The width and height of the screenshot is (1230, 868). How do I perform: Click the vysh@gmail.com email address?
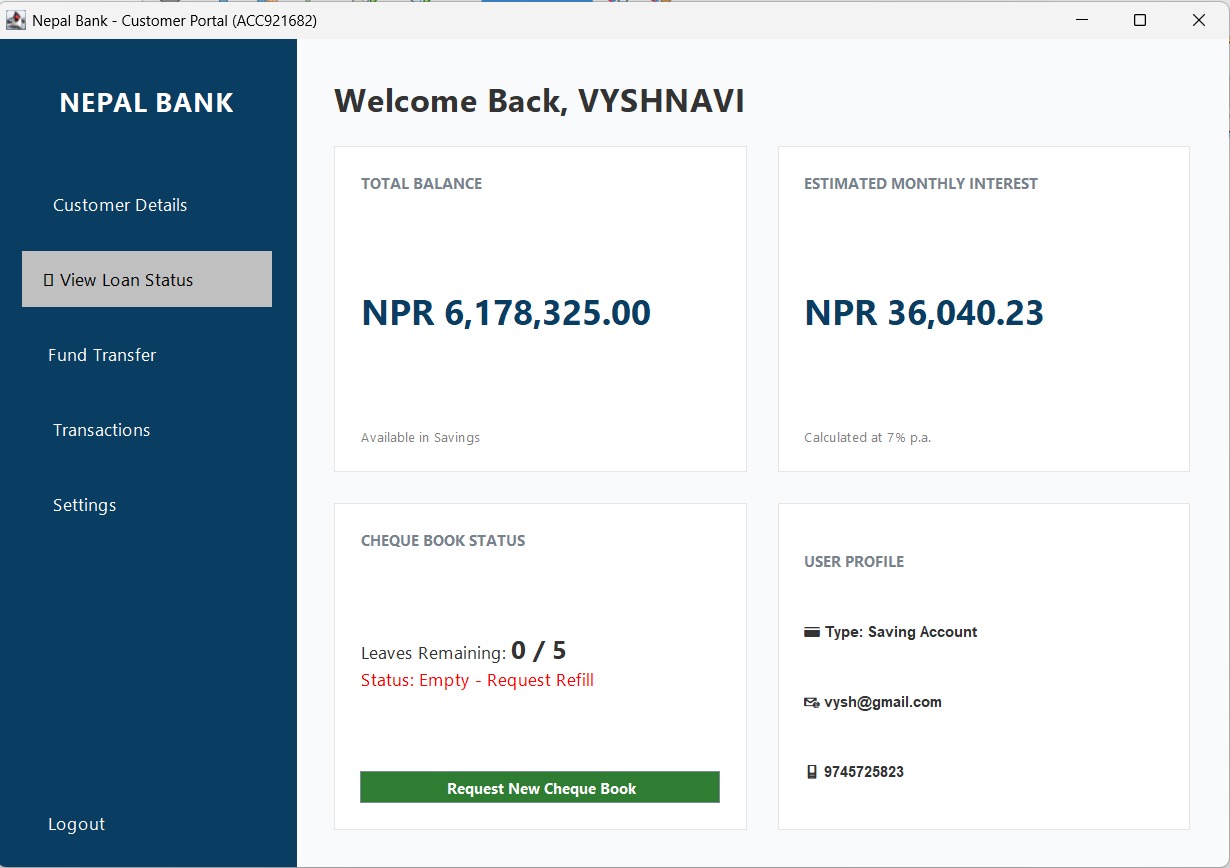click(883, 702)
